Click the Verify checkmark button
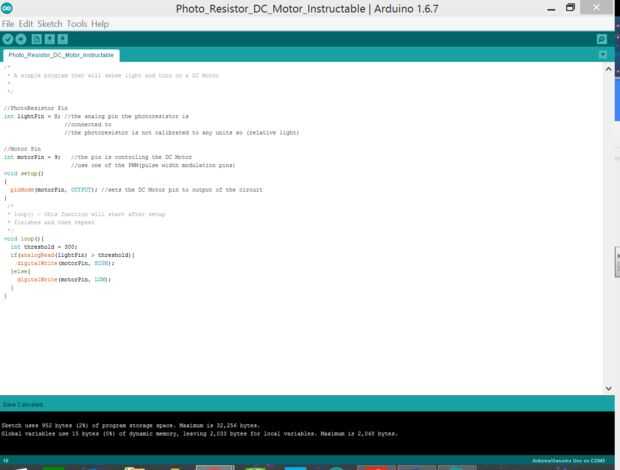Viewport: 620px width, 470px height. [x=8, y=39]
